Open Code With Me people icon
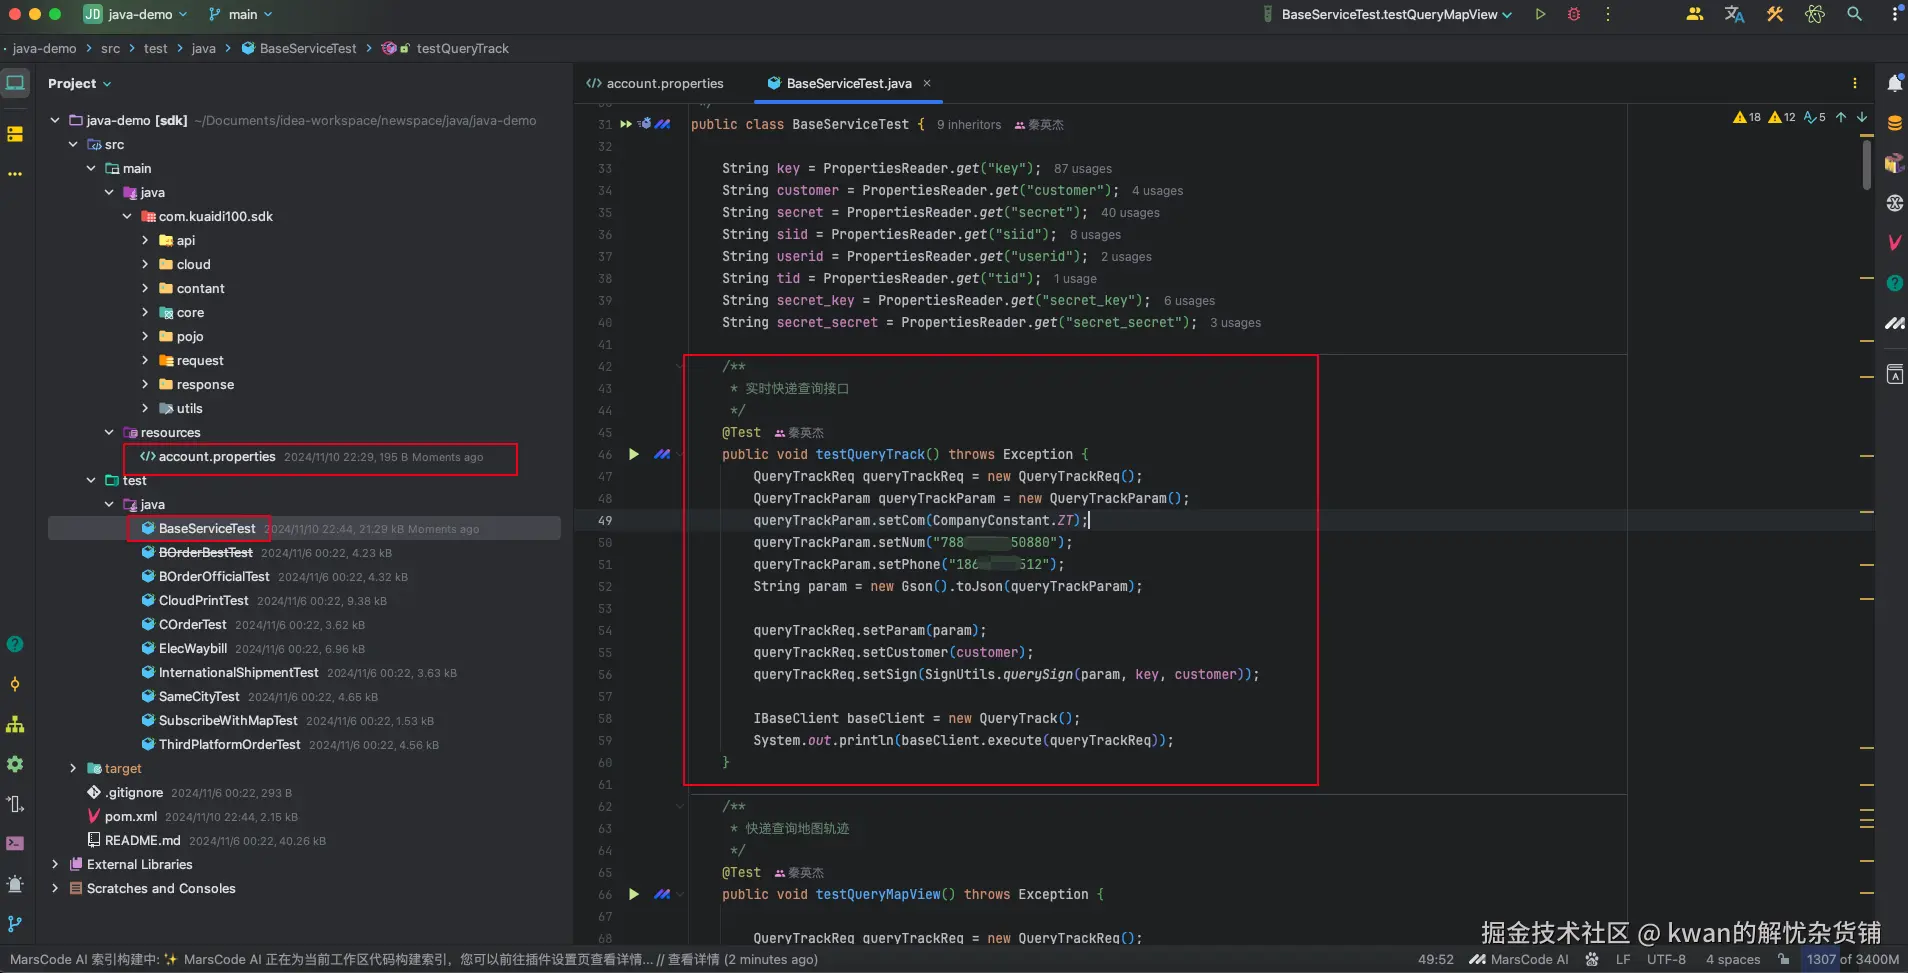The image size is (1908, 973). pos(1694,14)
